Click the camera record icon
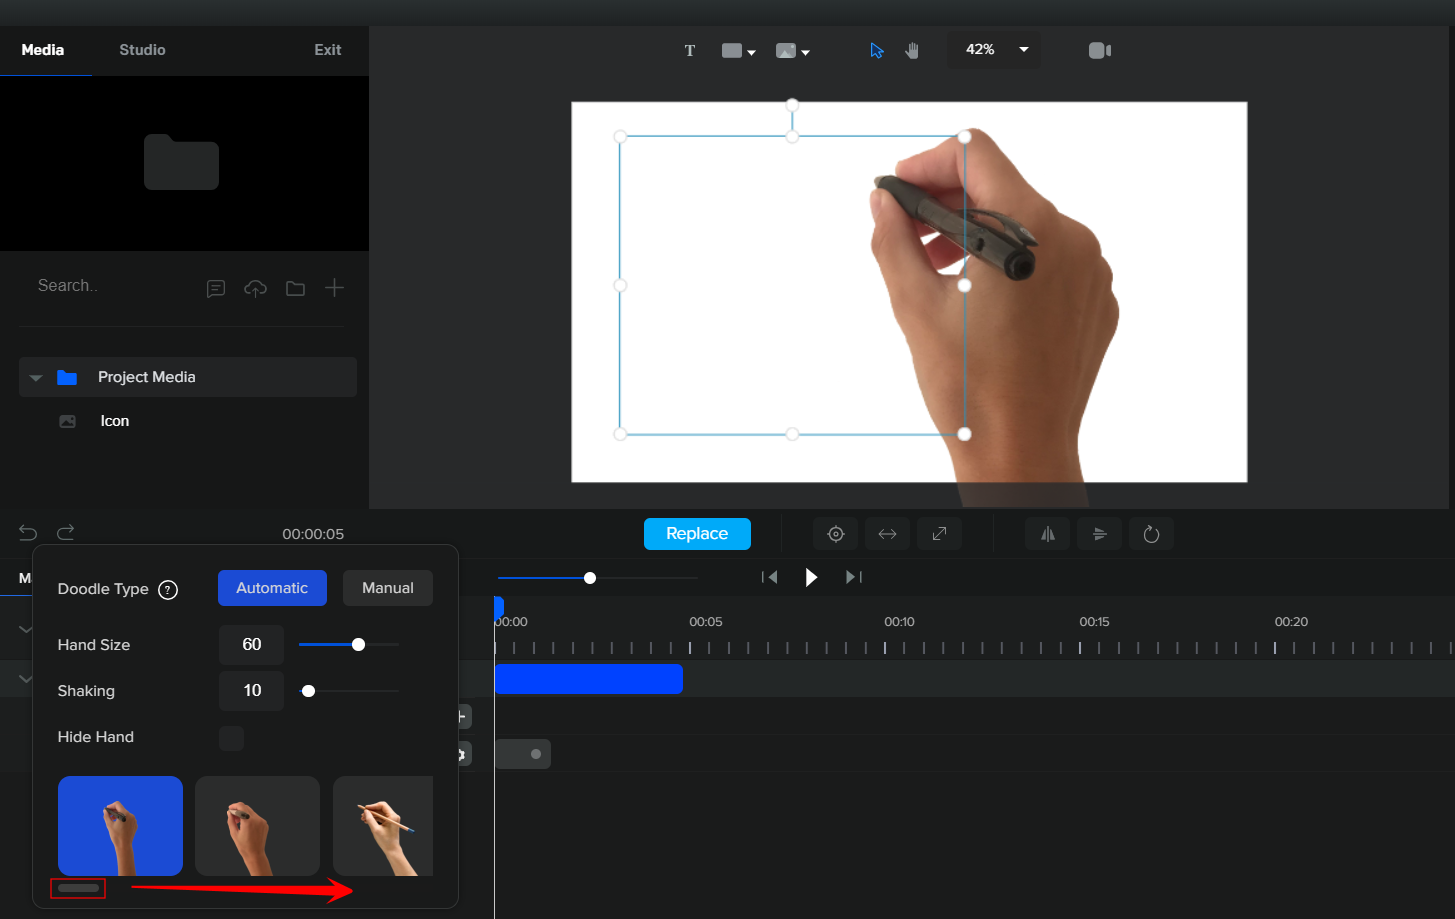 1100,51
